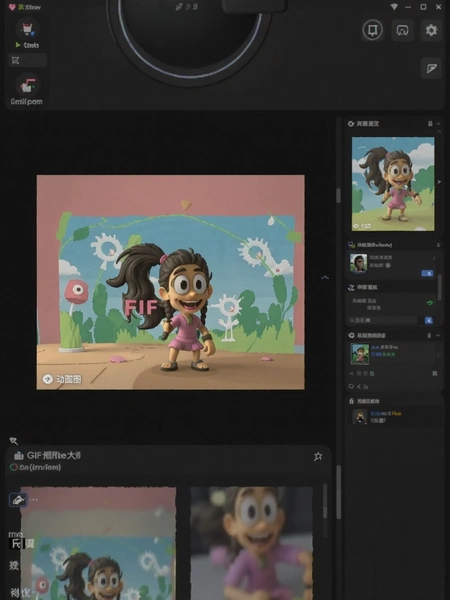This screenshot has width=450, height=600.
Task: Expand the next arrow beside the preview thumbnail
Action: point(439,182)
